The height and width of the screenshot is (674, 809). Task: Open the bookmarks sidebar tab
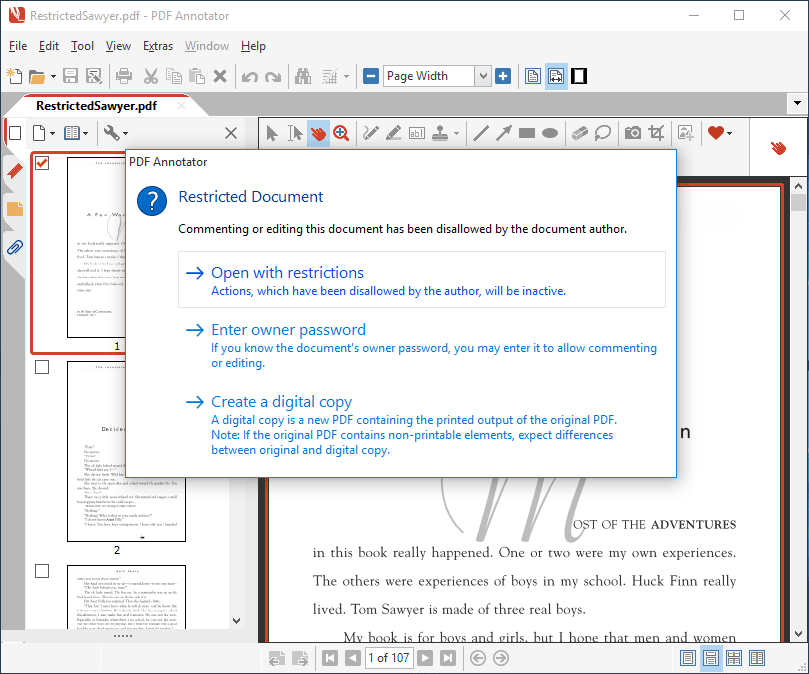point(15,171)
